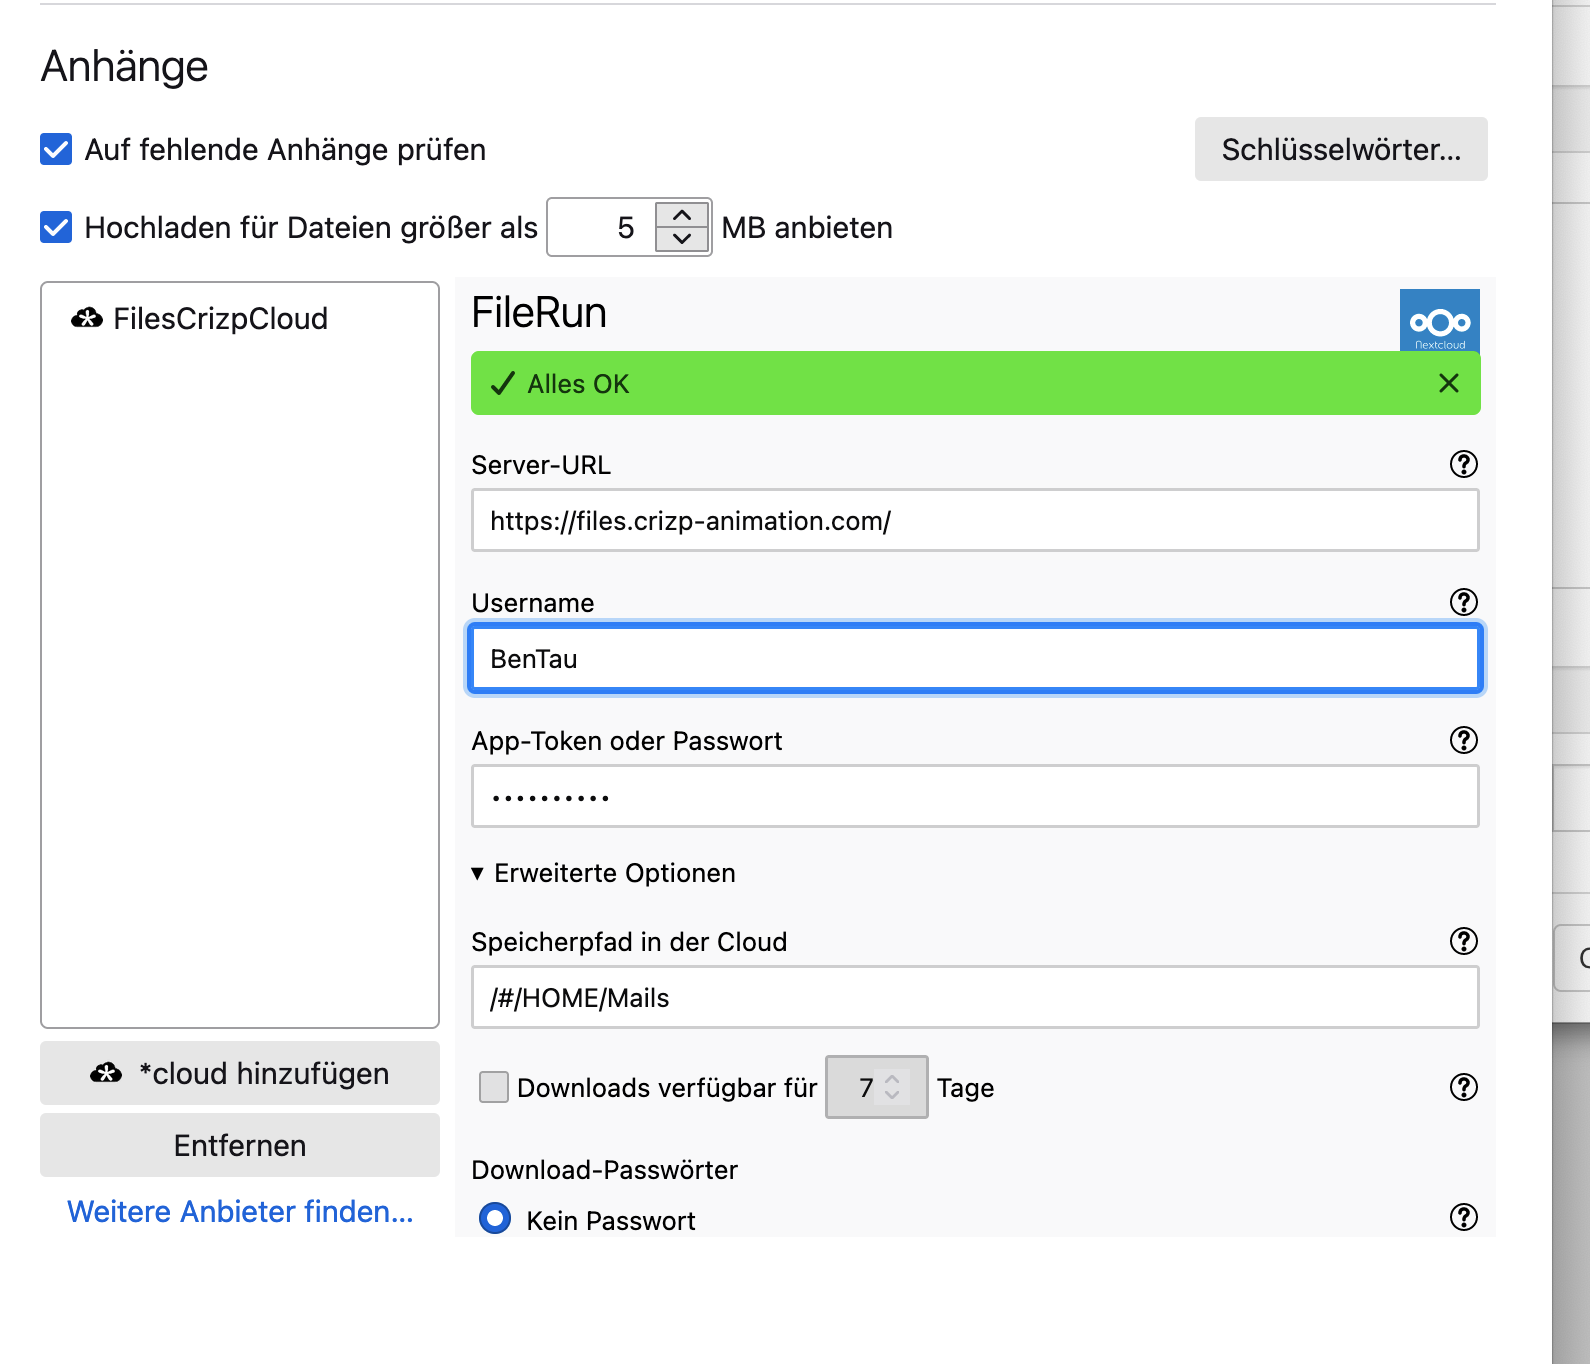Click cloud icon beside FilesCrizpCloud
1590x1364 pixels.
[x=87, y=318]
